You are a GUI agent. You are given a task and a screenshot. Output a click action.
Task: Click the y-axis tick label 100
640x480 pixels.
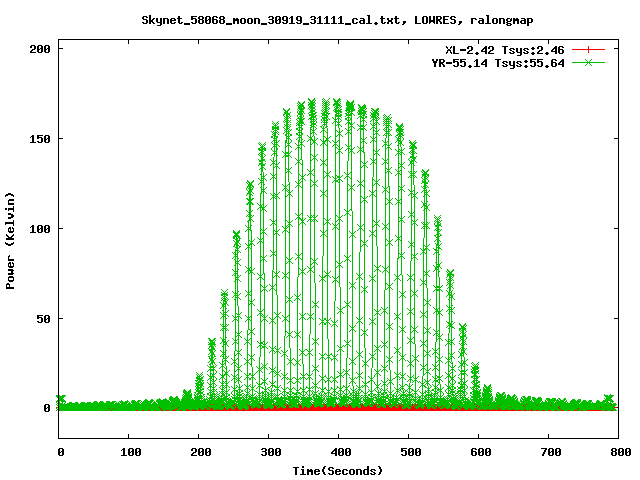point(40,229)
